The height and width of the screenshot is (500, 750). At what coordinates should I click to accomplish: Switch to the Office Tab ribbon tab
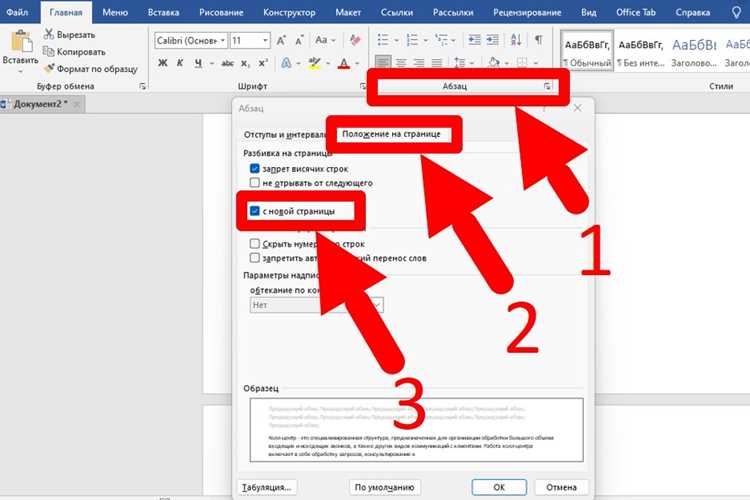coord(636,12)
